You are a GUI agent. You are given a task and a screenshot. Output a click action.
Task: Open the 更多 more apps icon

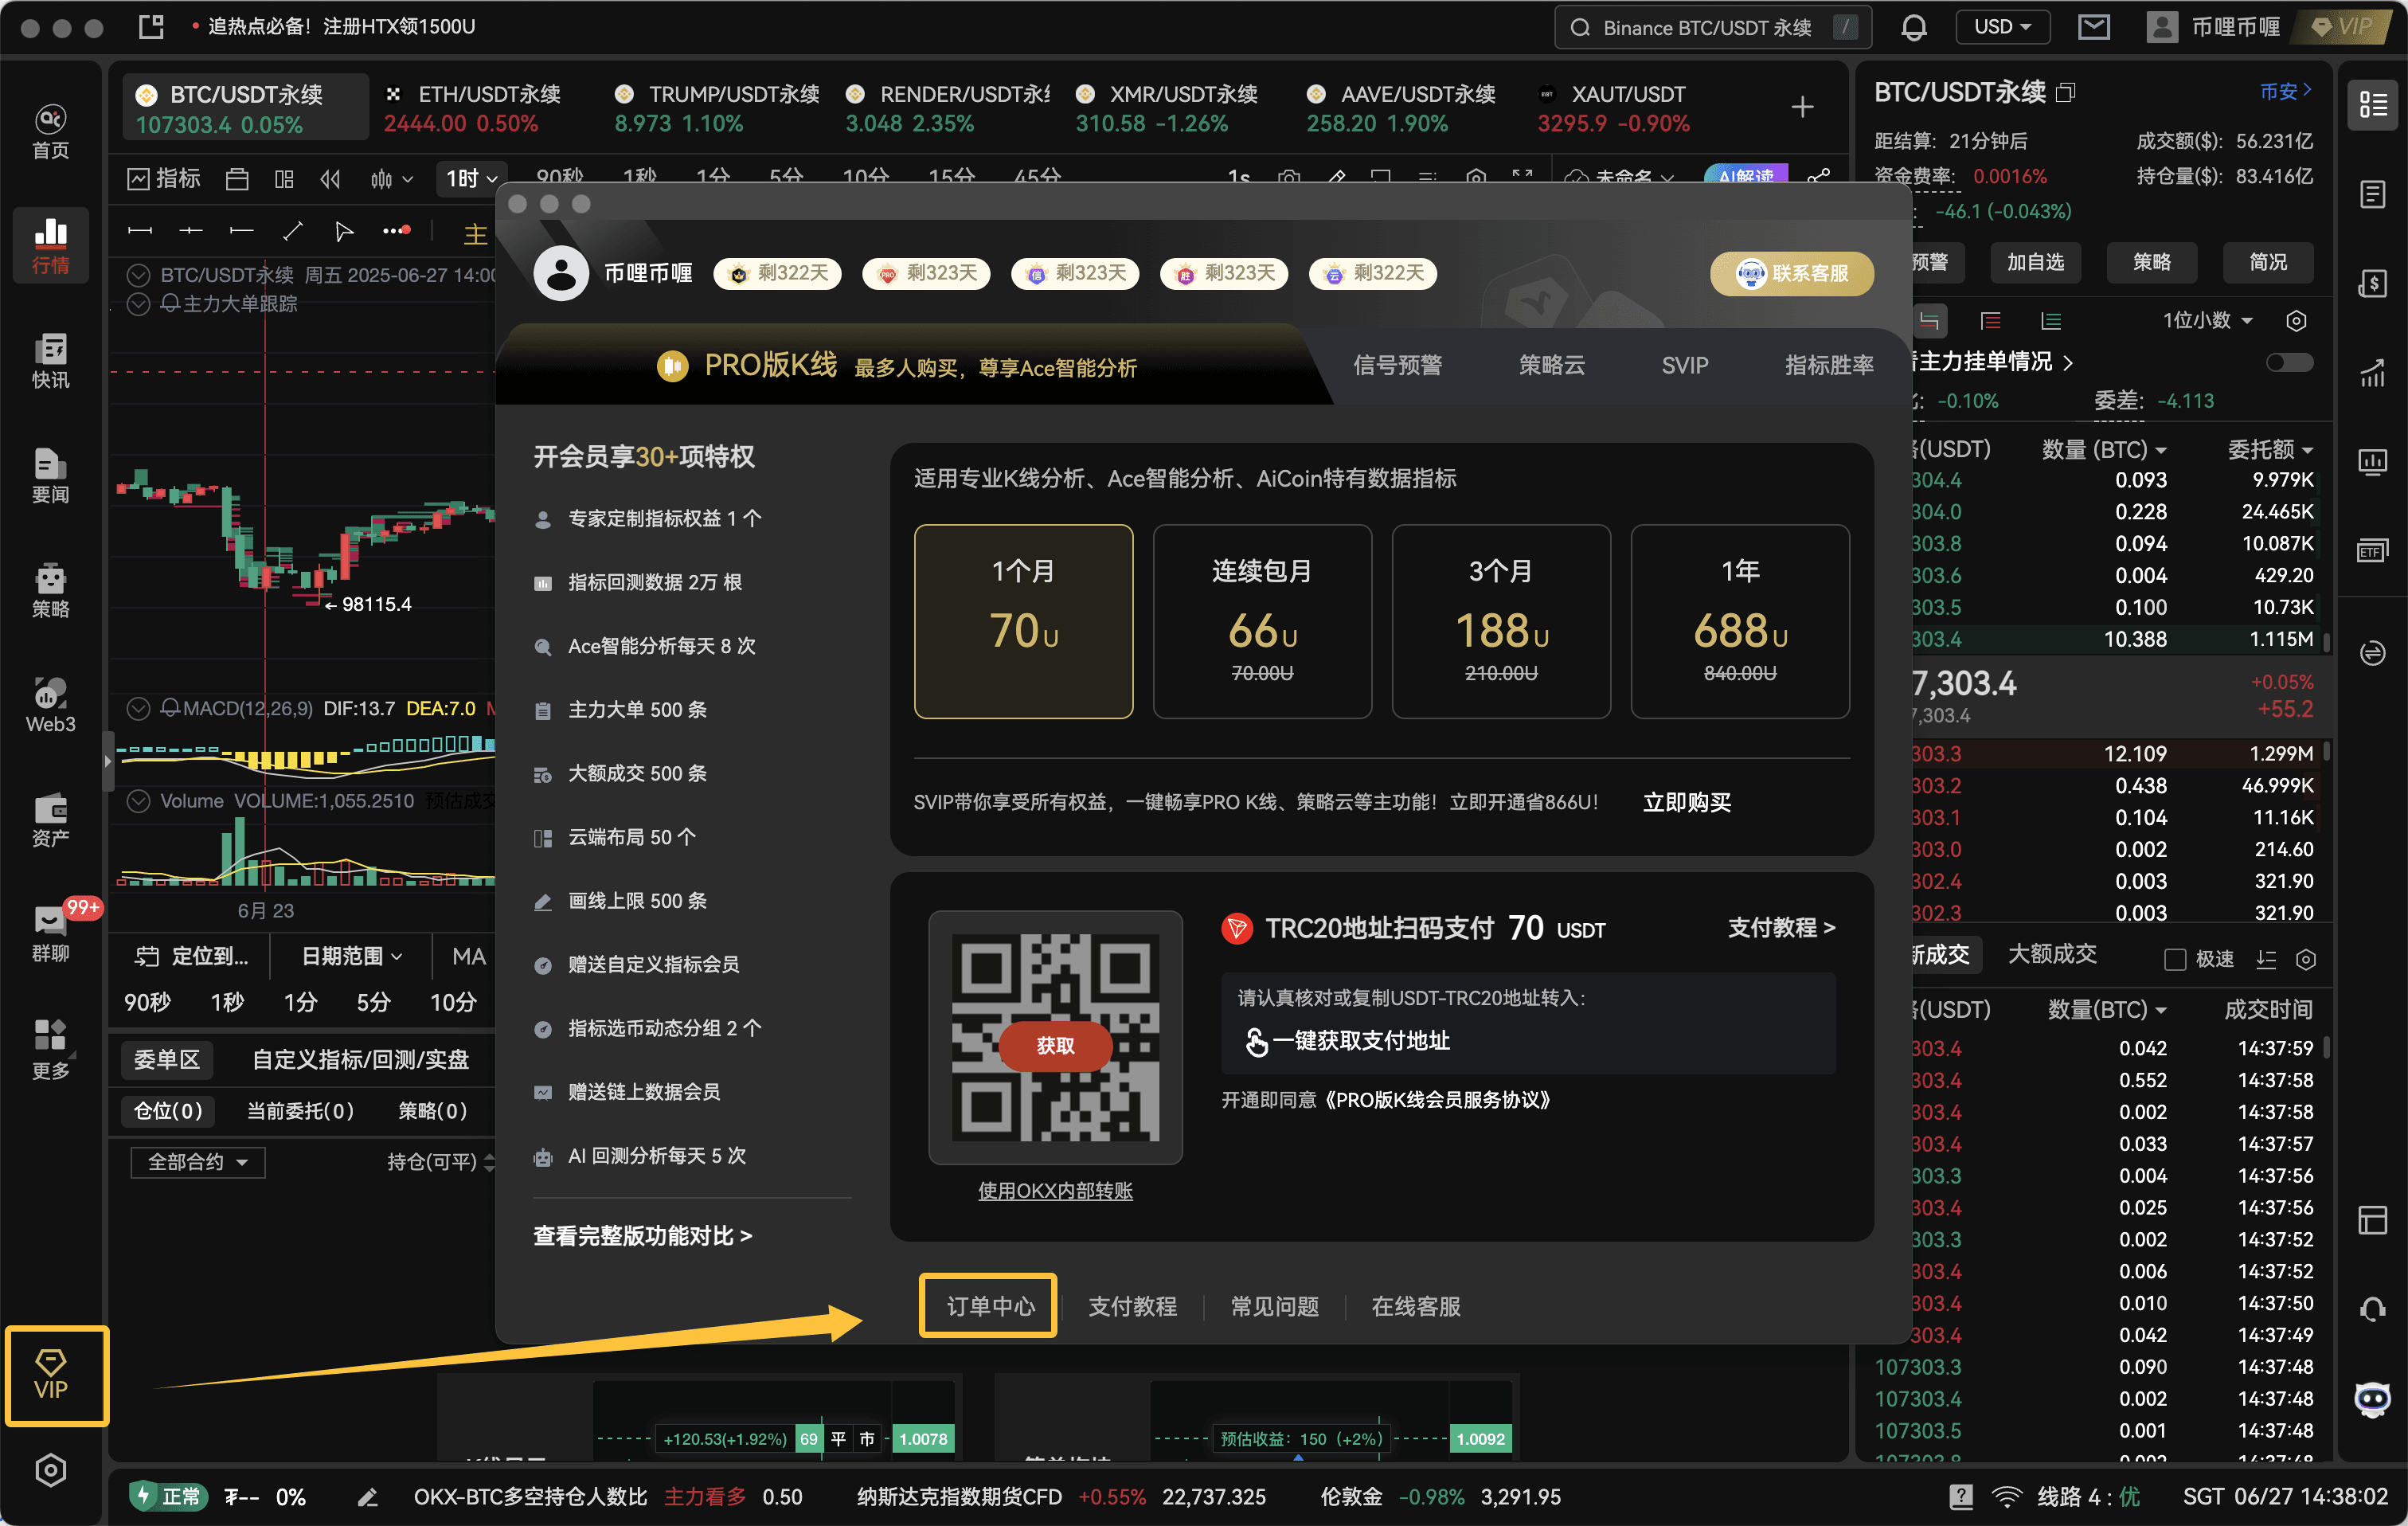pos(51,1049)
